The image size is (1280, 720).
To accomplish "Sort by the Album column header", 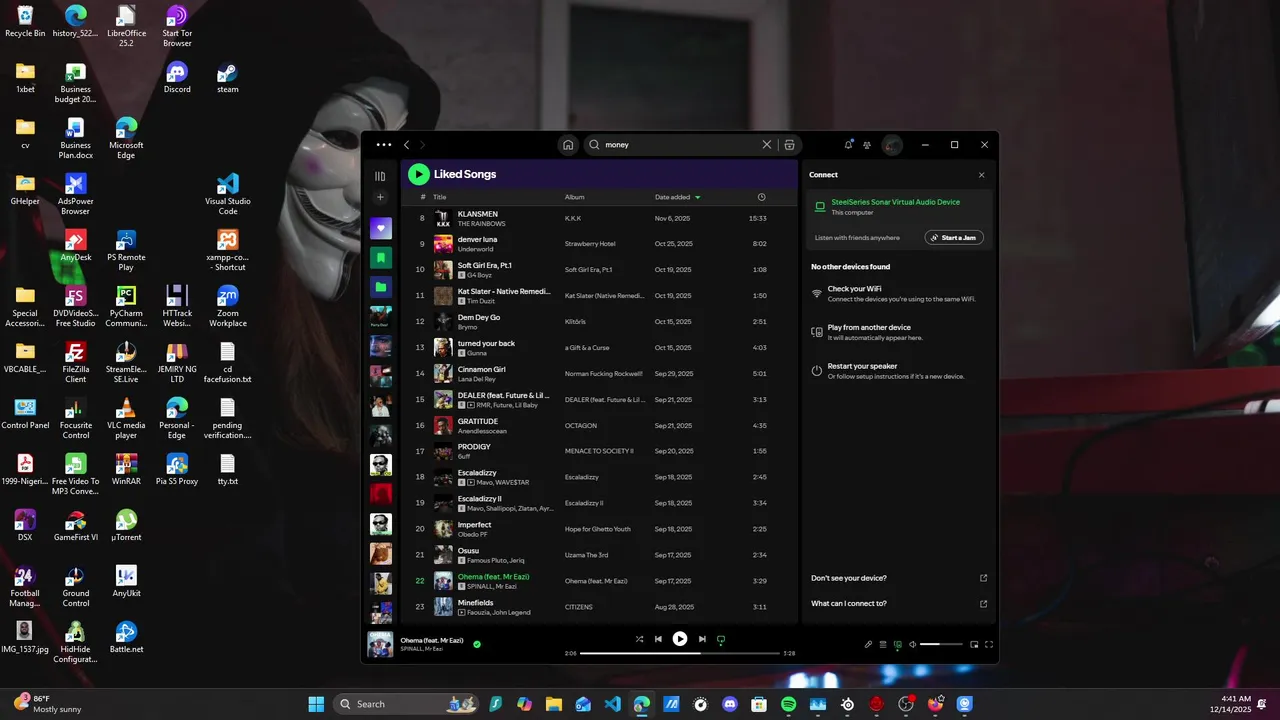I will (x=574, y=197).
